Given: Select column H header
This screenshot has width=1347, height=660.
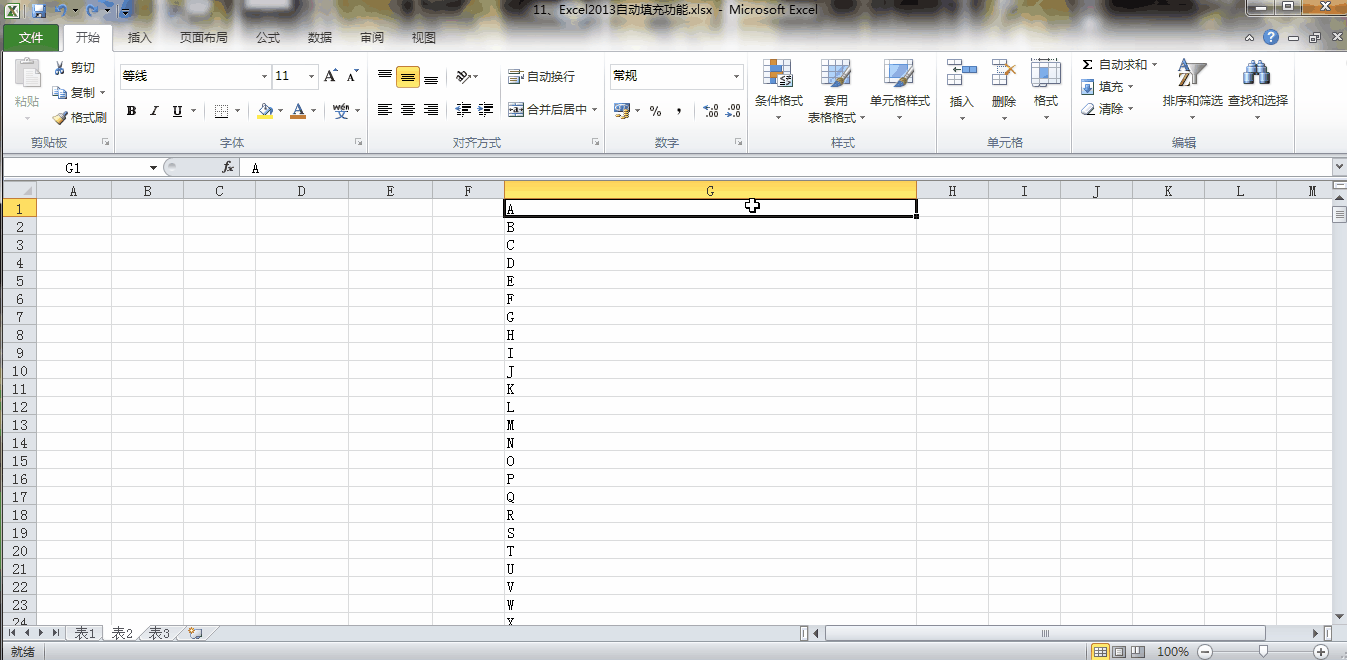Looking at the screenshot, I should pos(952,191).
